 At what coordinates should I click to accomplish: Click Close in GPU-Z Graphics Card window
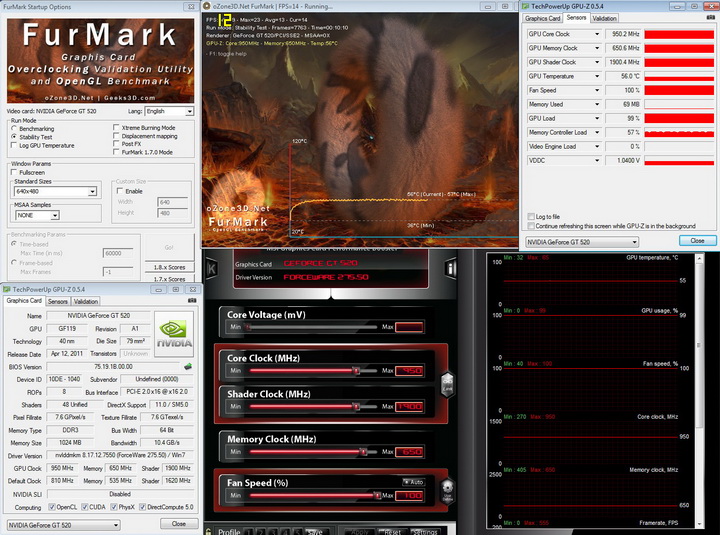[x=179, y=524]
